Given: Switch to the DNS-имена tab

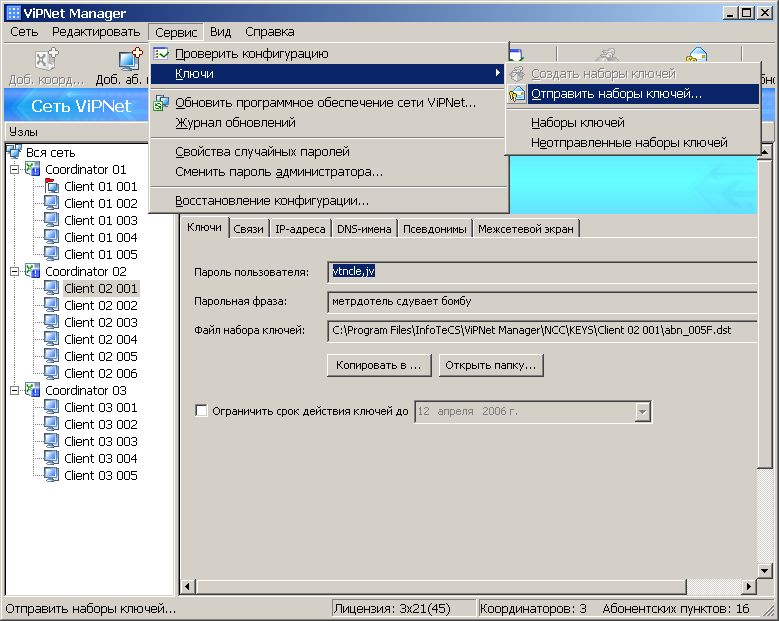Looking at the screenshot, I should [364, 229].
